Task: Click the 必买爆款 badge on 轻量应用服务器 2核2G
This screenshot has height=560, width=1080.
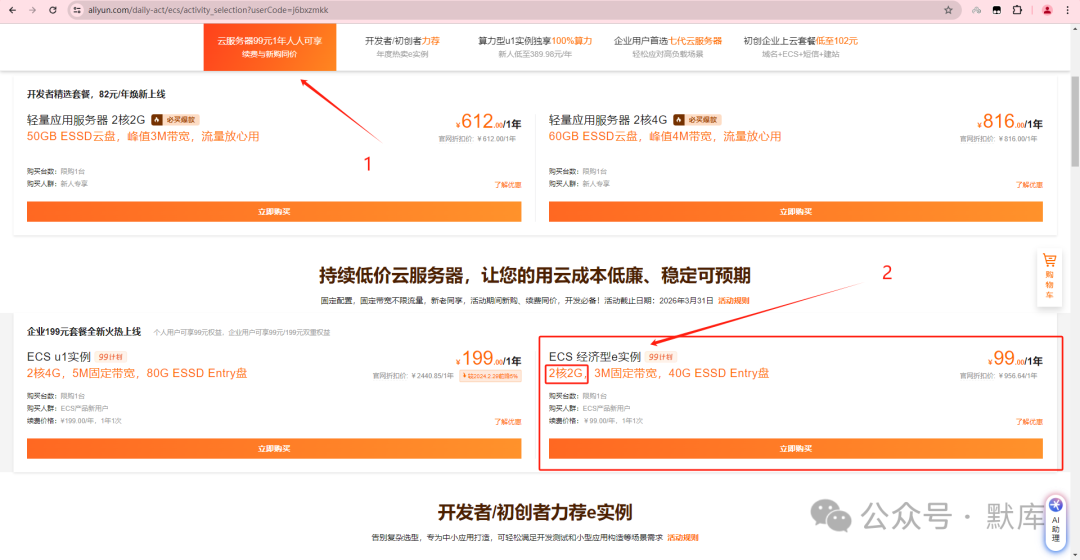Action: point(175,120)
